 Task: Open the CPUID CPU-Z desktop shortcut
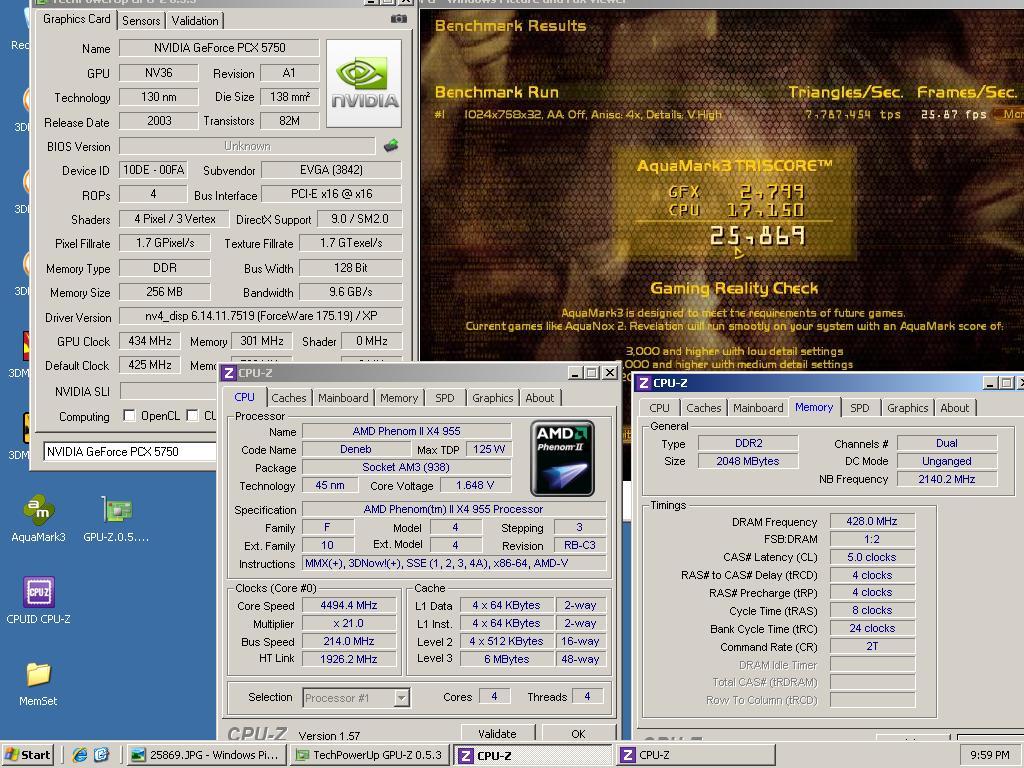(39, 601)
